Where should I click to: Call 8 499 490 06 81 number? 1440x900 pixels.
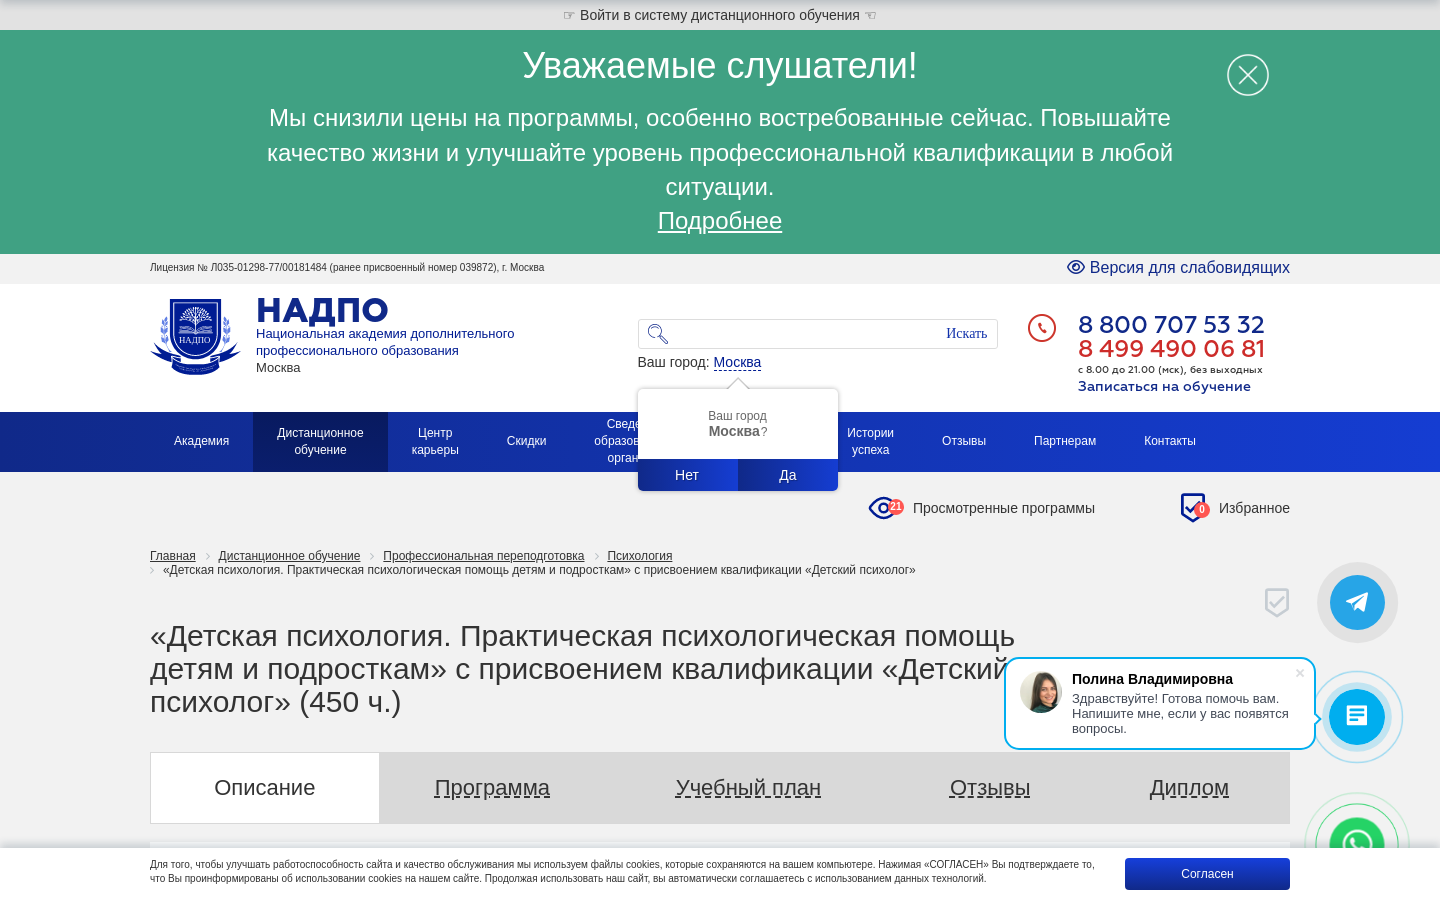click(1171, 349)
